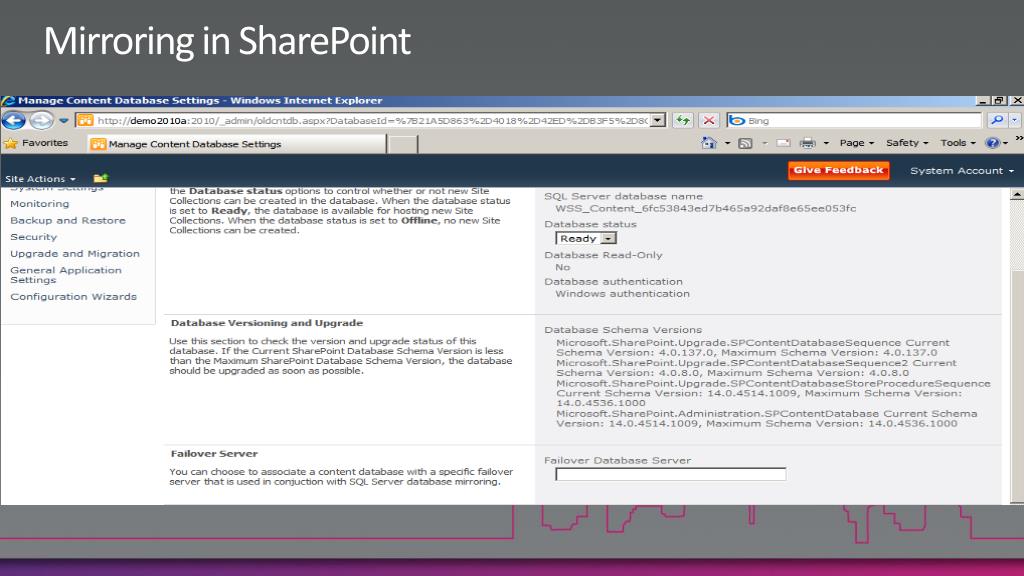Open a new blank browser tab
Image resolution: width=1024 pixels, height=576 pixels.
402,144
